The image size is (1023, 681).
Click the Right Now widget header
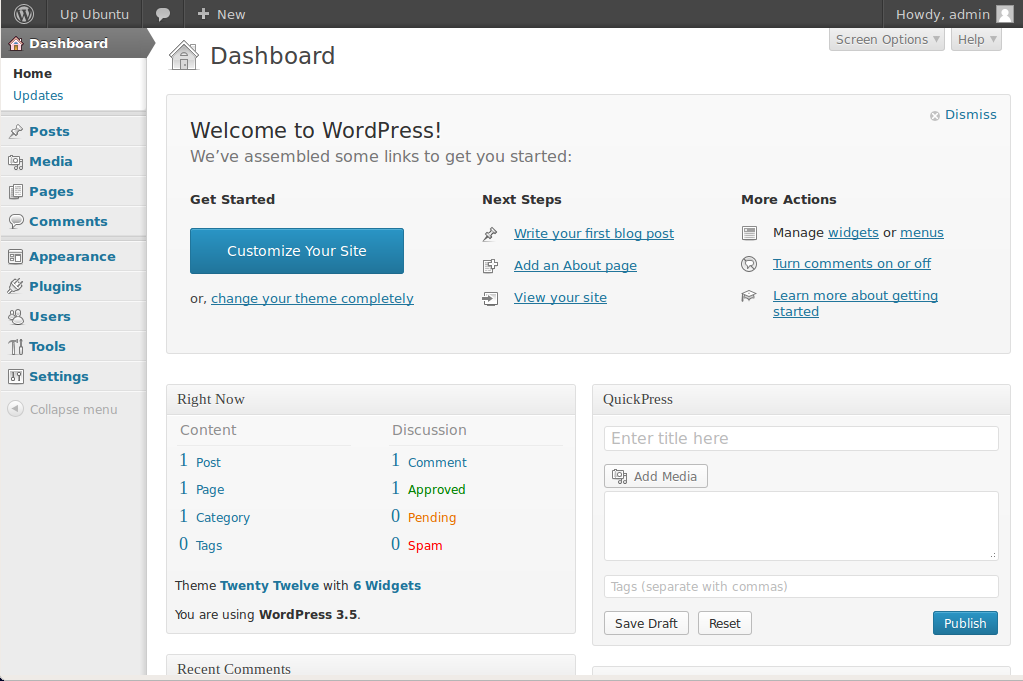[371, 399]
